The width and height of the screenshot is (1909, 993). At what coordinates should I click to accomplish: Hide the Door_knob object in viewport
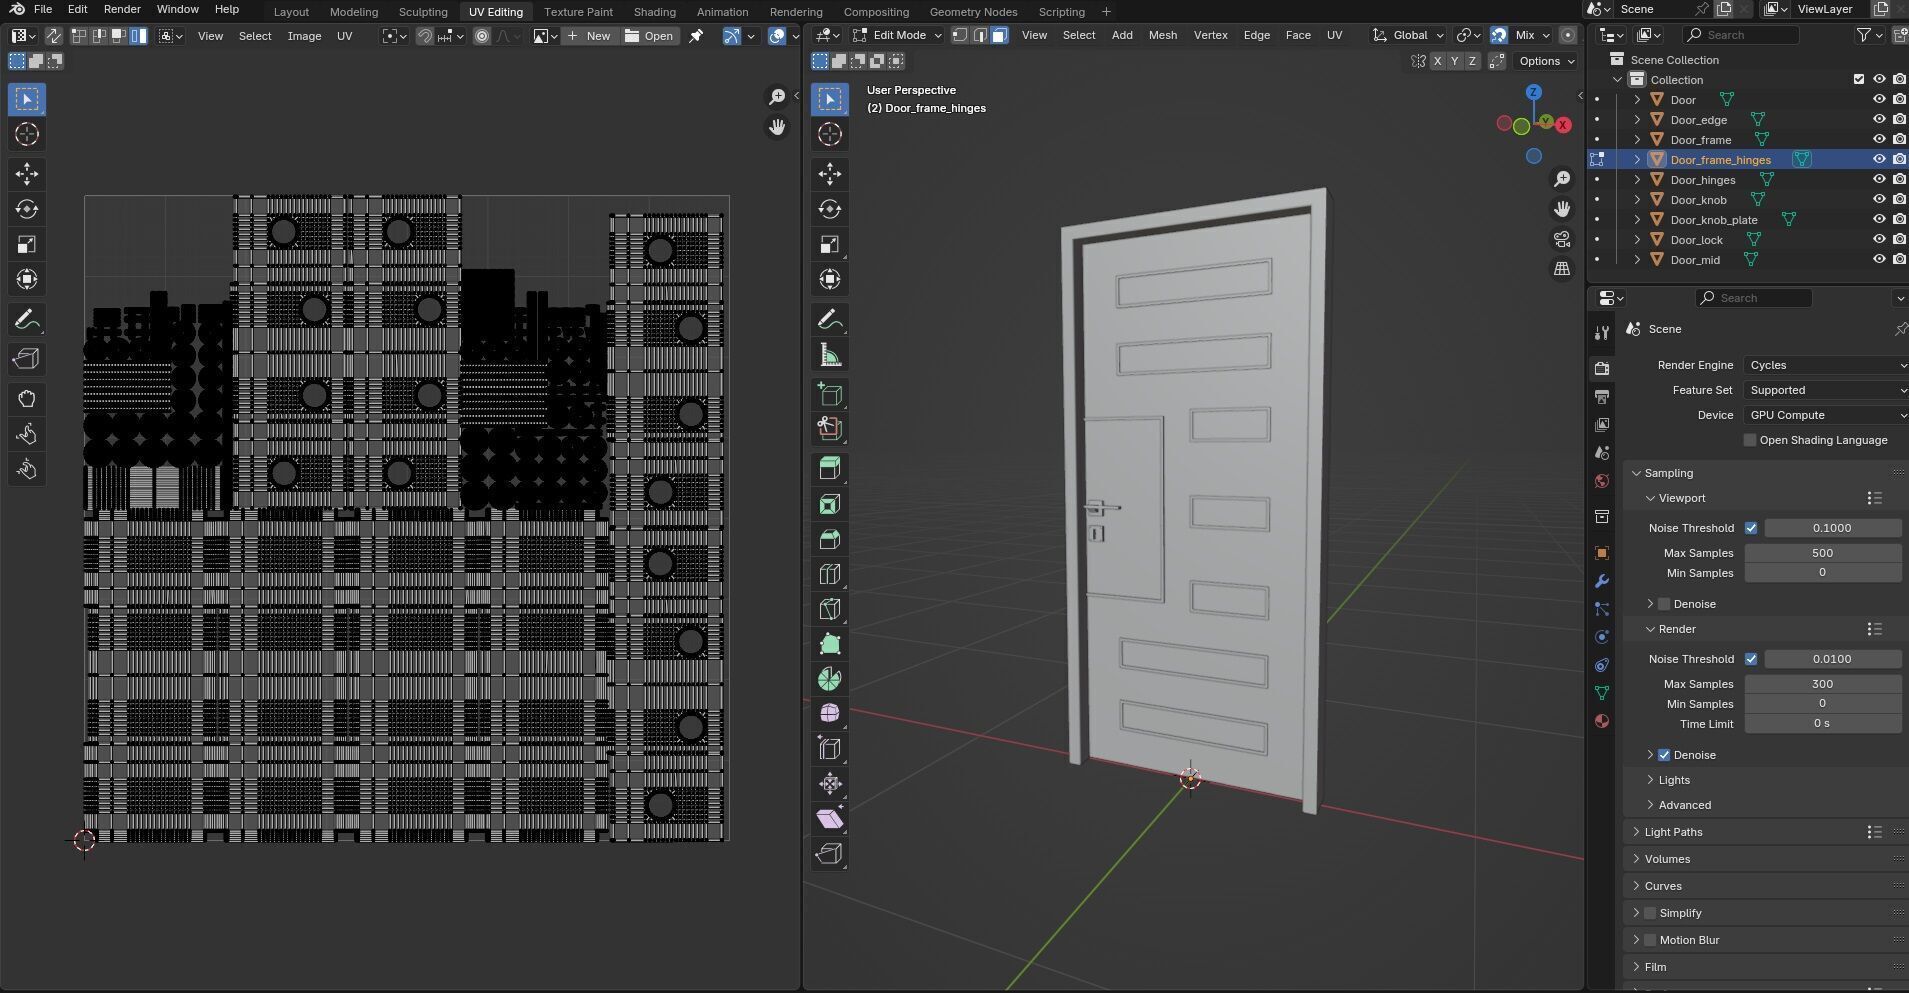tap(1879, 199)
